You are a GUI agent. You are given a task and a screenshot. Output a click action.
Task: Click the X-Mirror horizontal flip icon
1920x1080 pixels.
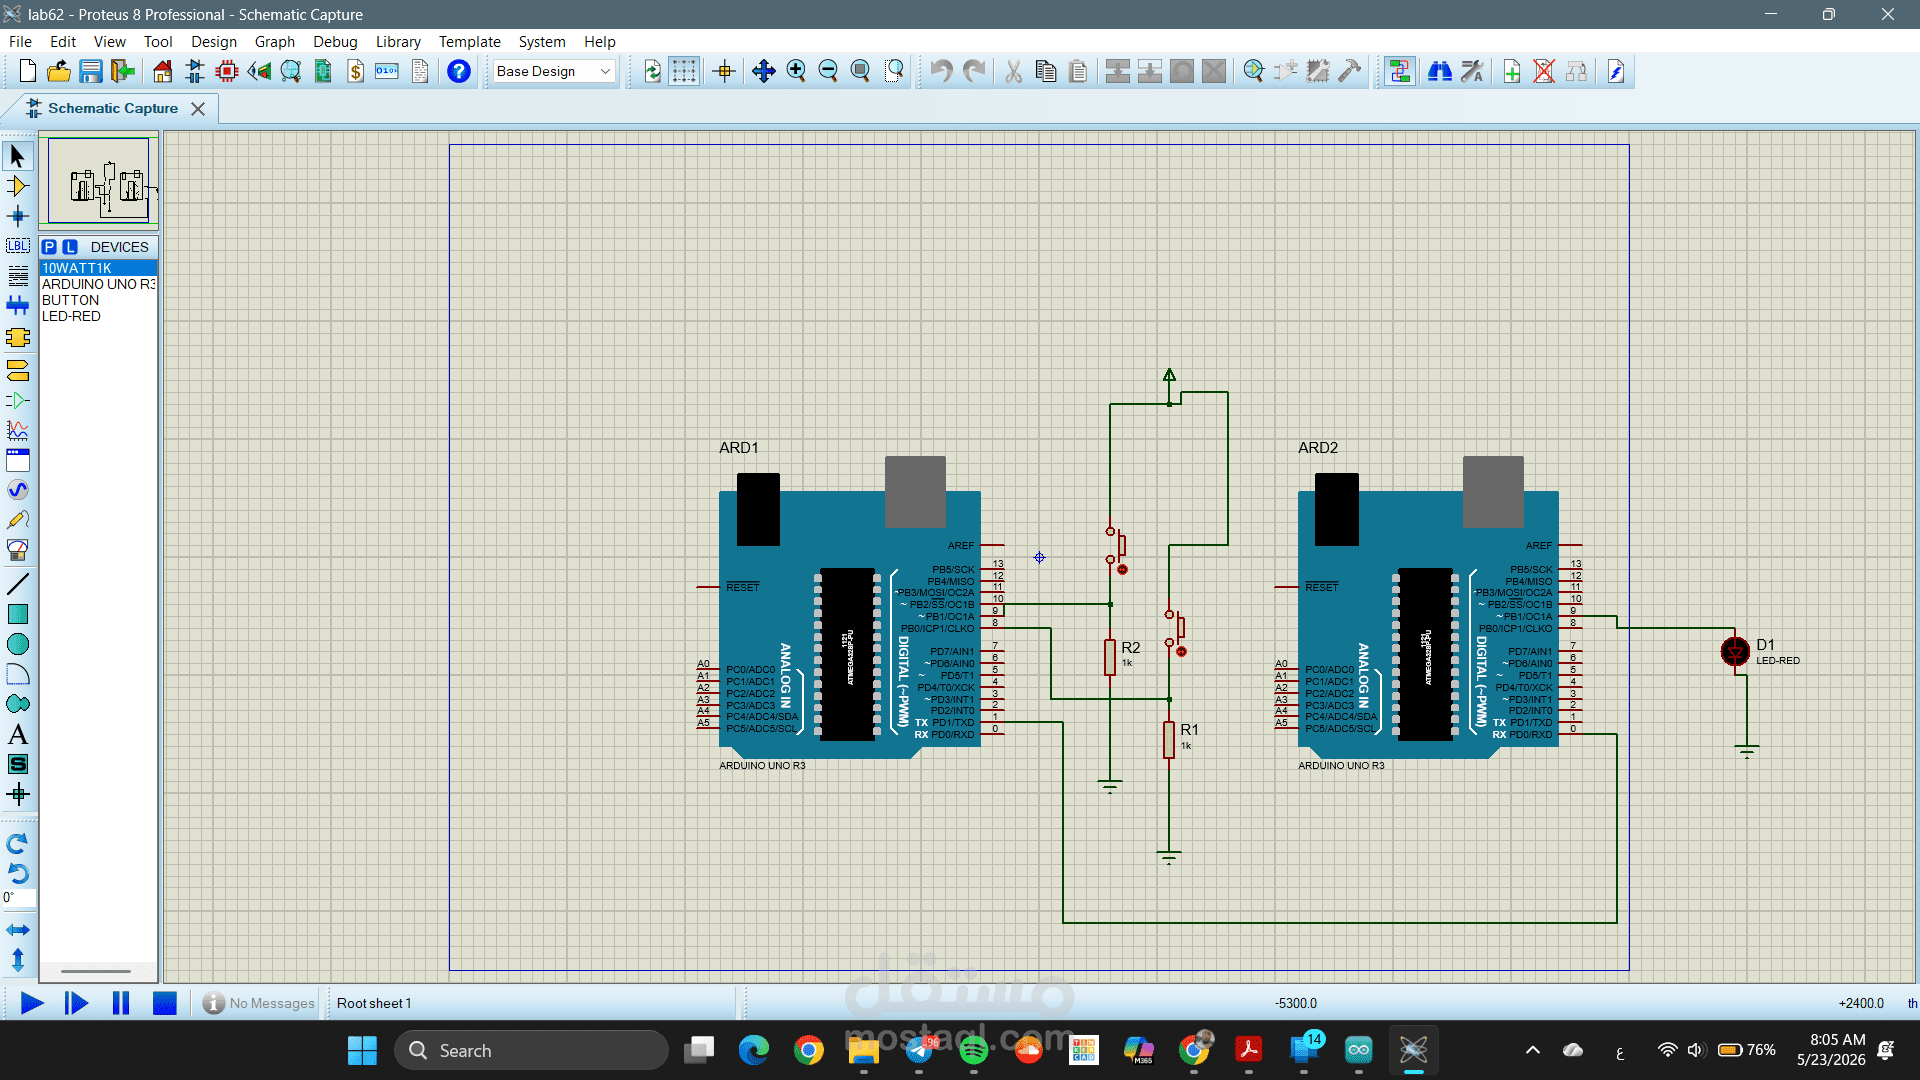point(17,930)
